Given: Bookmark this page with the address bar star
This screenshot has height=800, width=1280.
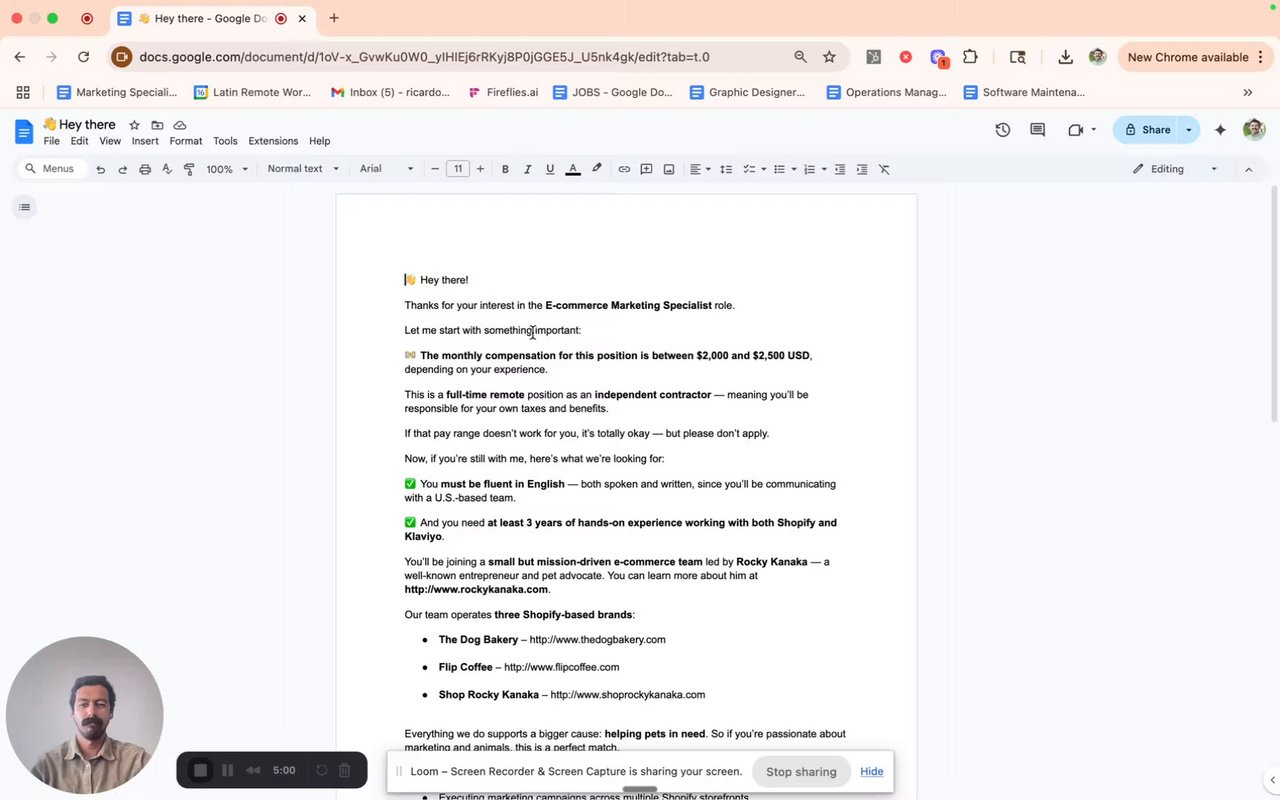Looking at the screenshot, I should point(829,57).
